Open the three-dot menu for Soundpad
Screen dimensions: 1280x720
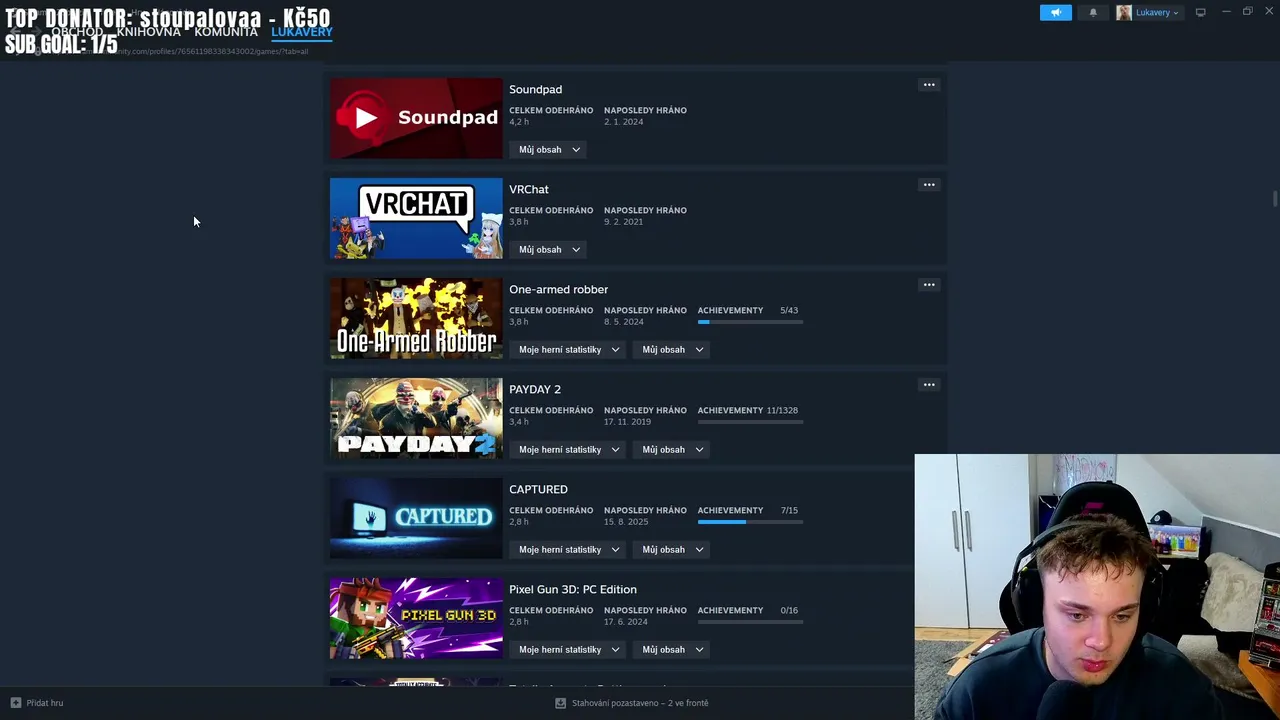pyautogui.click(x=929, y=85)
